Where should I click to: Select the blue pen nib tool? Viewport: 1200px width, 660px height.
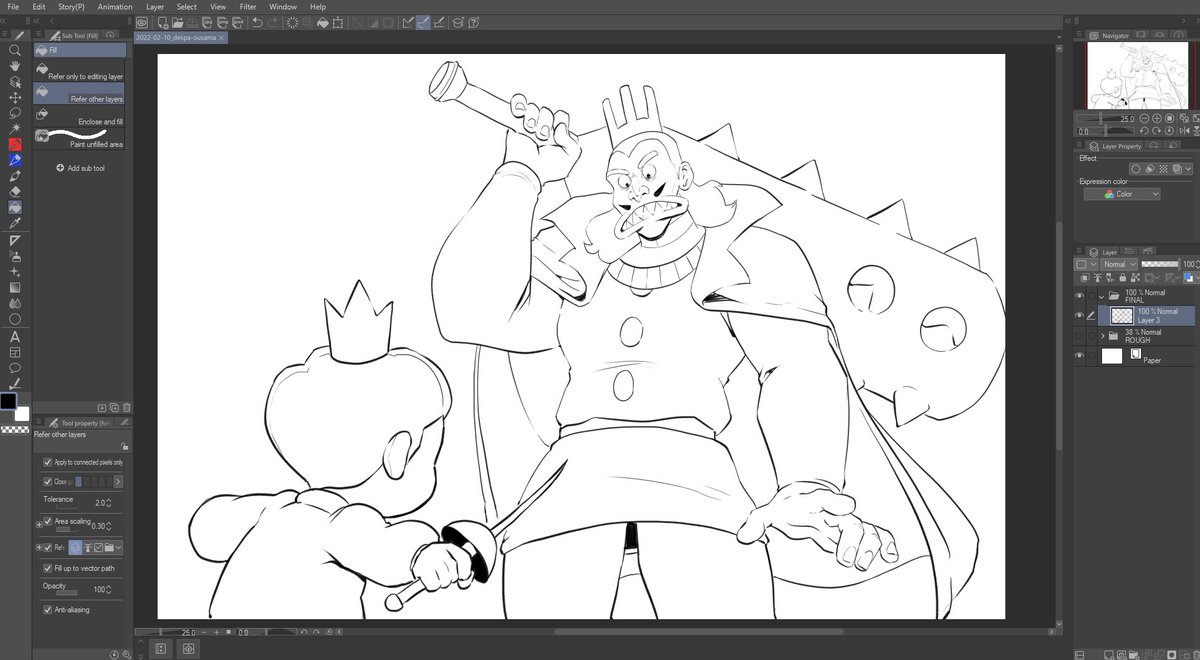15,160
